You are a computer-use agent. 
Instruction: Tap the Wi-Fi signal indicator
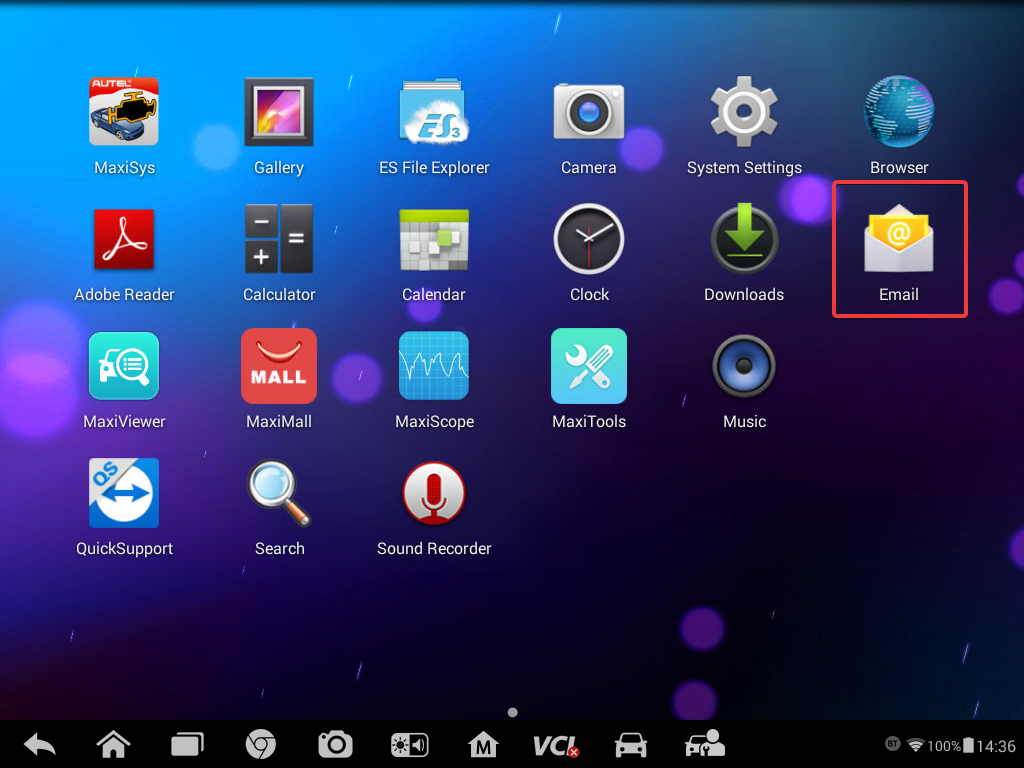pyautogui.click(x=916, y=745)
